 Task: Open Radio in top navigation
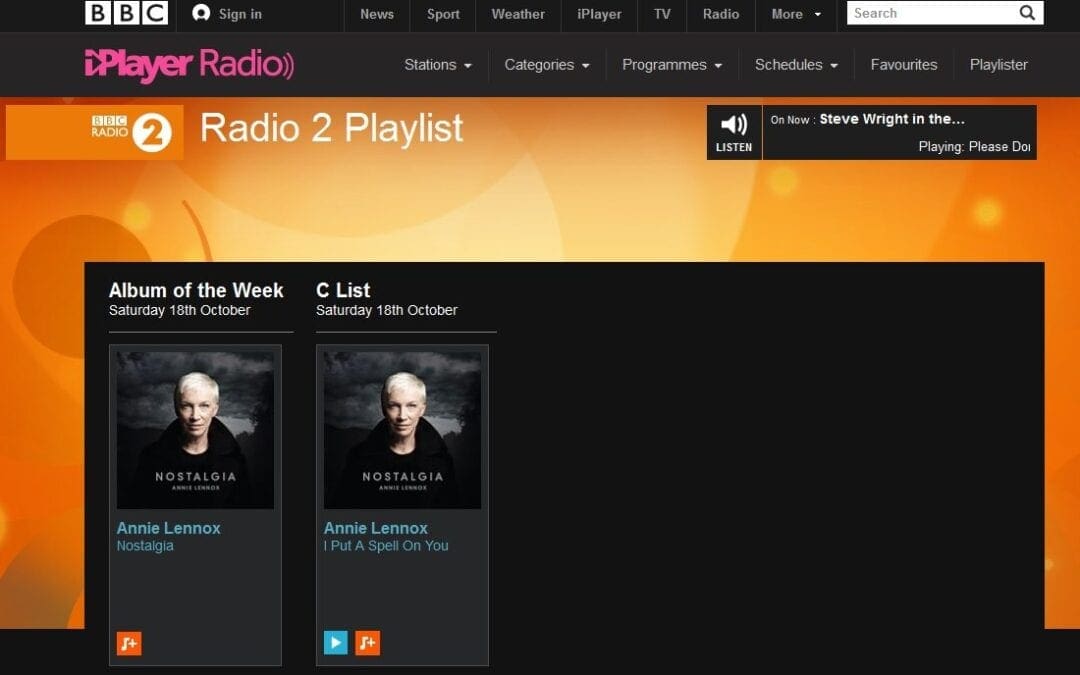click(x=720, y=14)
